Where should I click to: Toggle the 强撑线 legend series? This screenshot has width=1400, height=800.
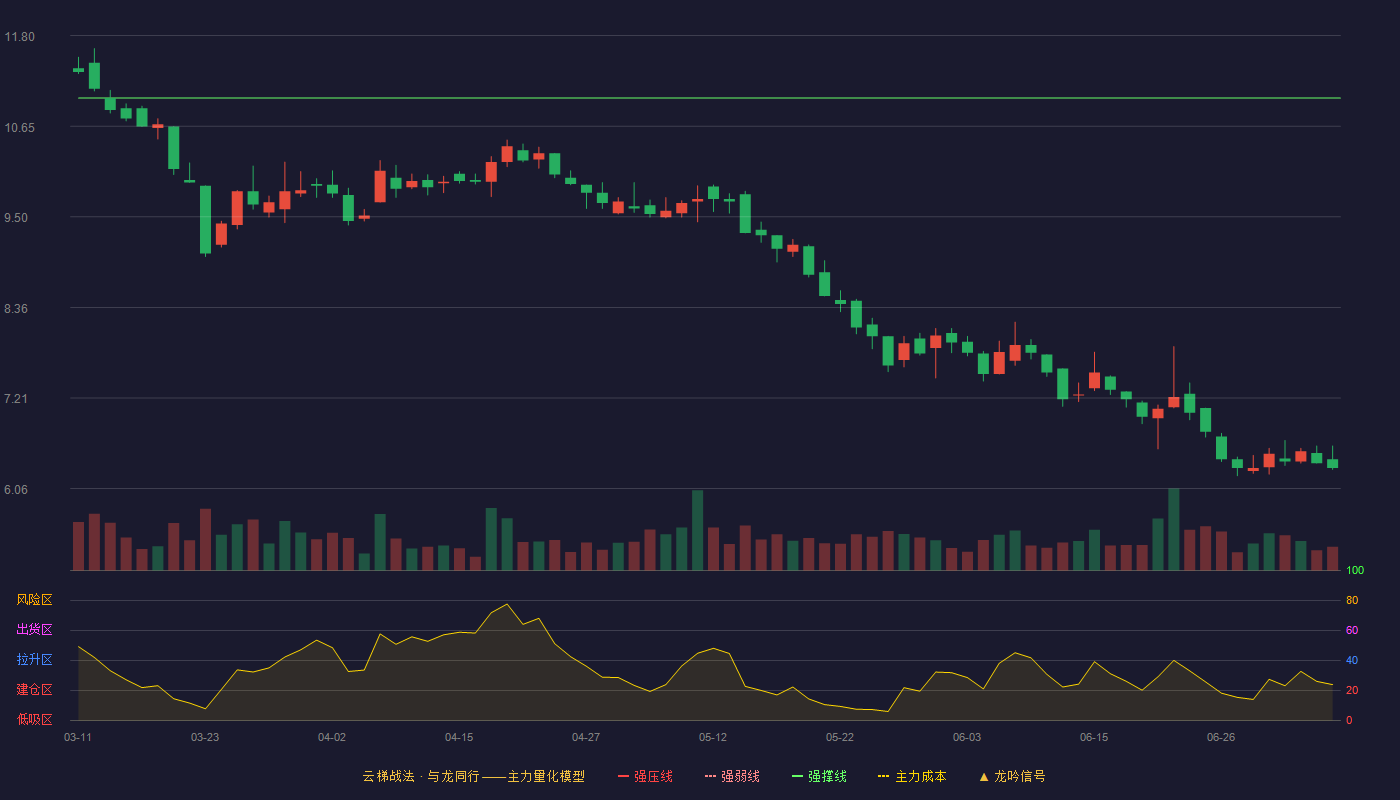tap(819, 776)
